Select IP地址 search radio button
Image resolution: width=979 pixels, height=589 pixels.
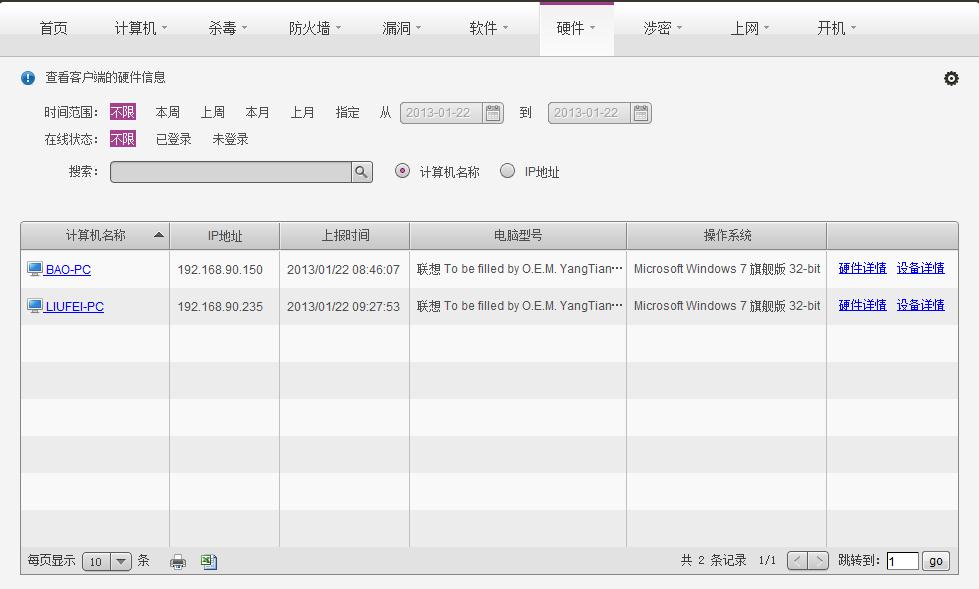(508, 171)
